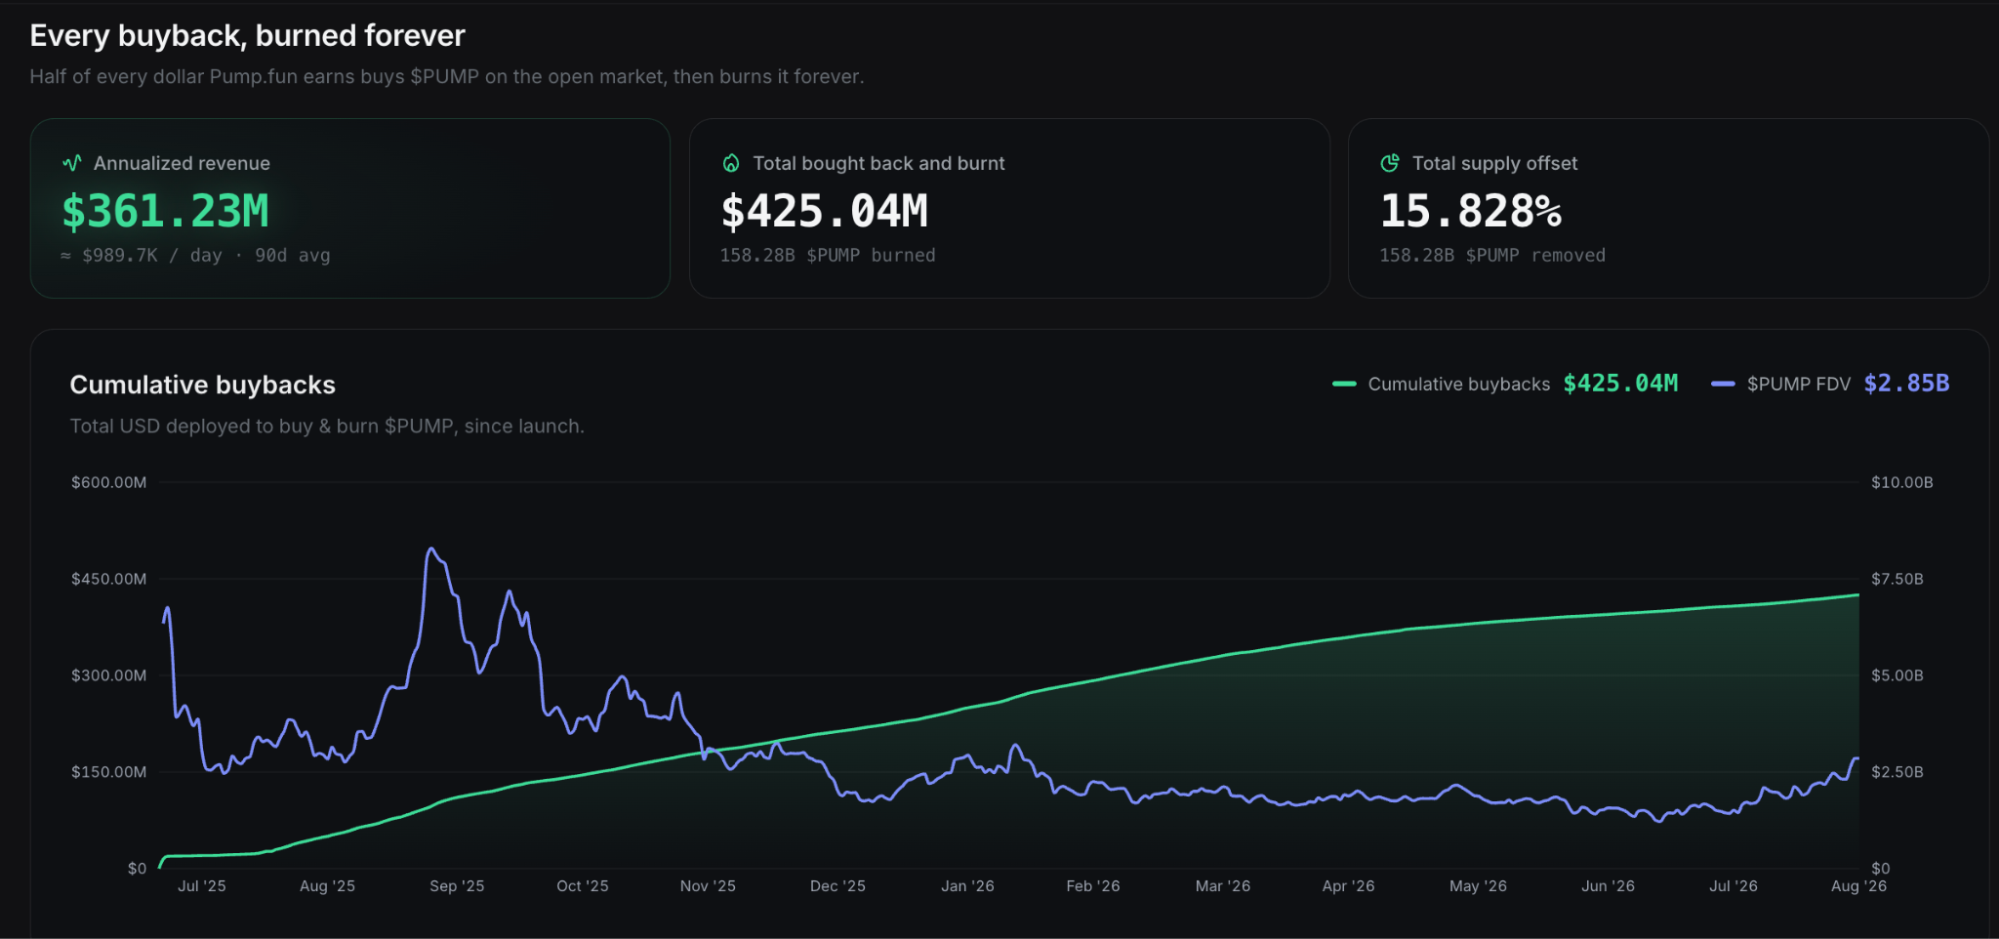The width and height of the screenshot is (1999, 939).
Task: Click the Feb '26 x-axis label
Action: [1093, 886]
